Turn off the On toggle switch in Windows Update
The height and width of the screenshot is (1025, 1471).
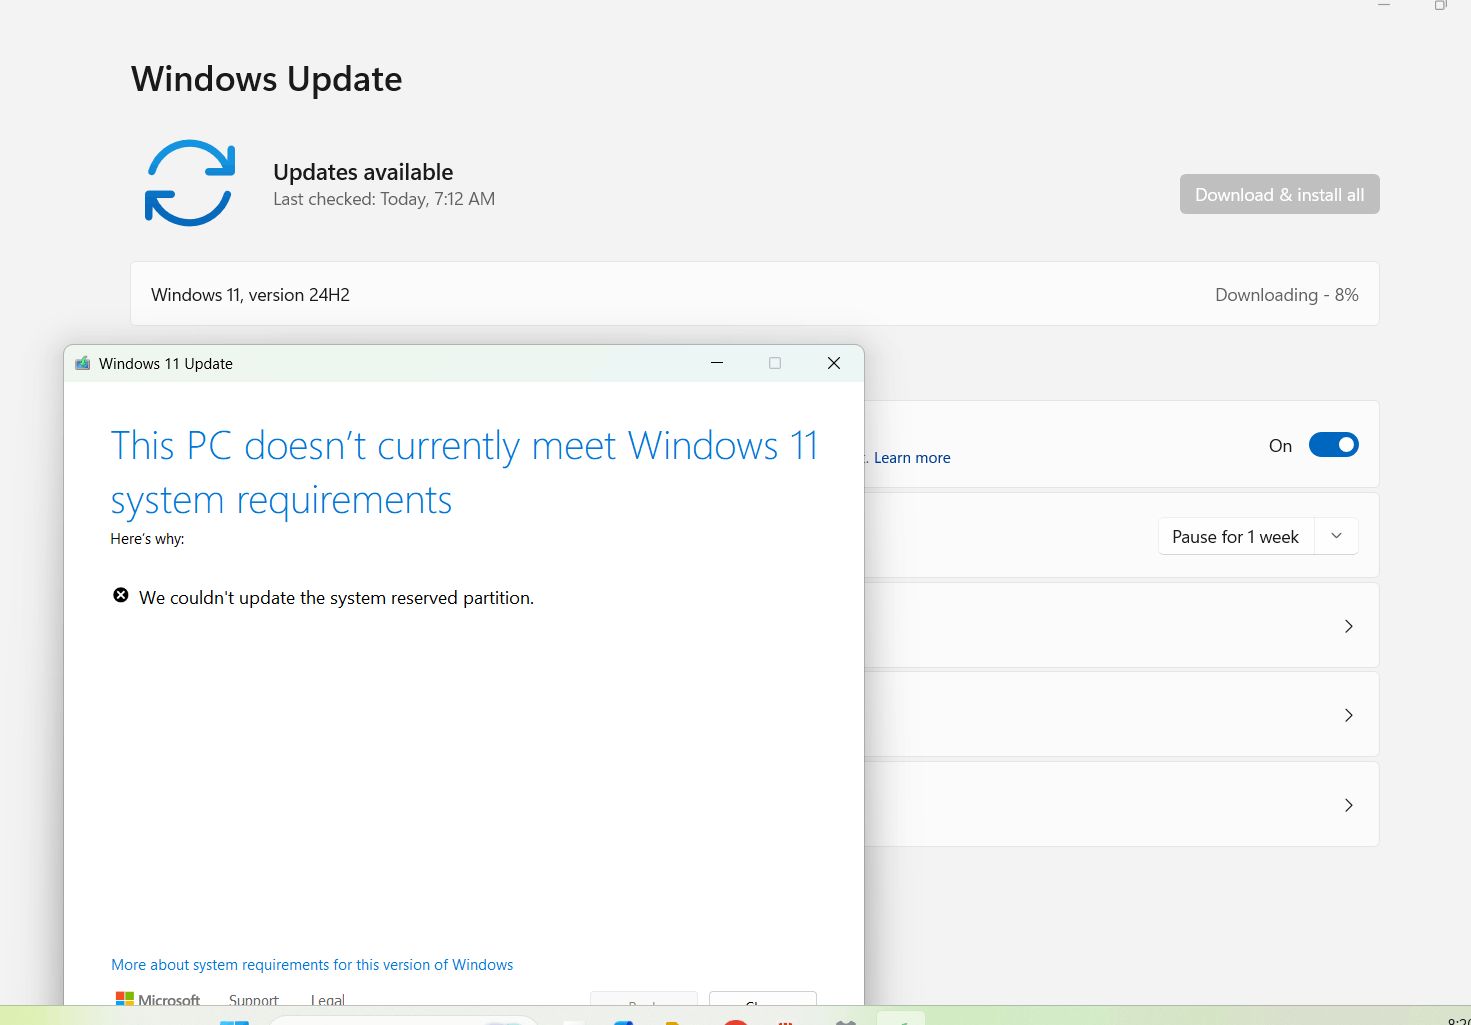click(1333, 445)
